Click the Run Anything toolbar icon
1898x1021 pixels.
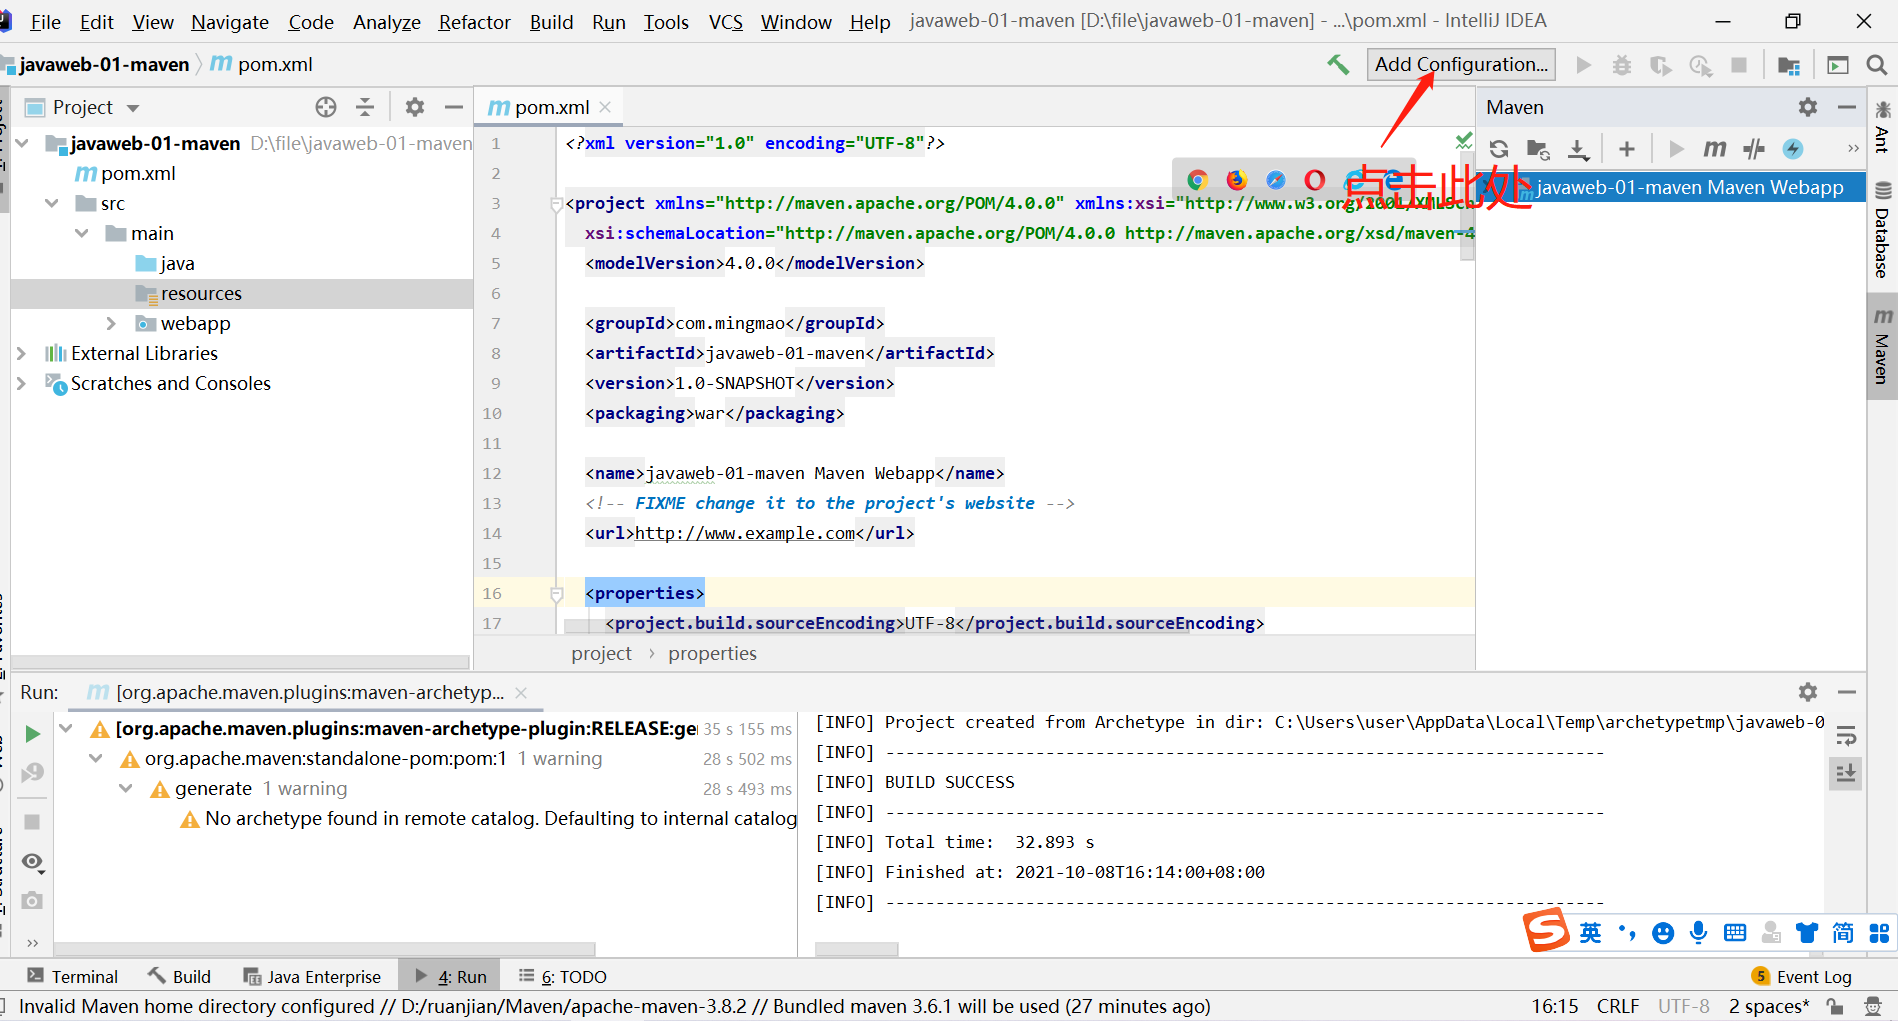pyautogui.click(x=1838, y=65)
